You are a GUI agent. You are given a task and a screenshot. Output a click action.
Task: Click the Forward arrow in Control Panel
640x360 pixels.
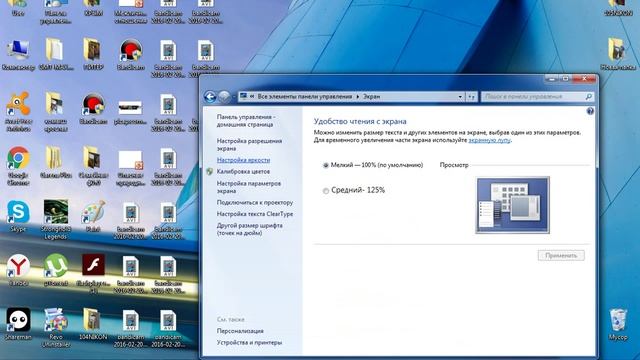pos(224,97)
